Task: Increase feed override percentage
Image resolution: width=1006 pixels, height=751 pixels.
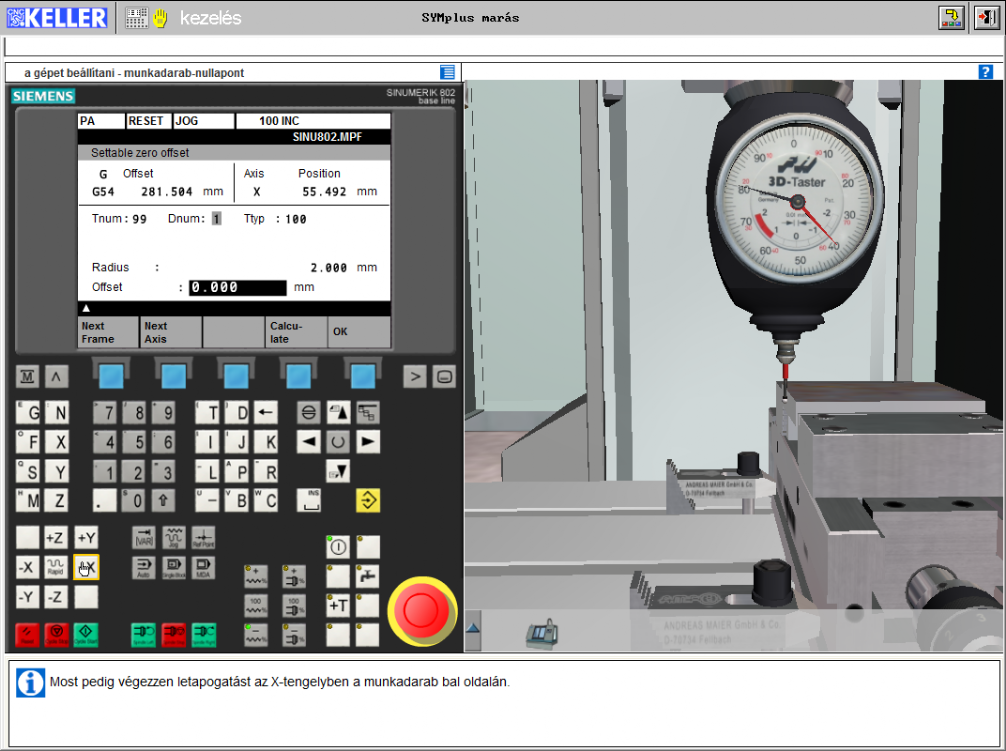Action: pyautogui.click(x=255, y=576)
